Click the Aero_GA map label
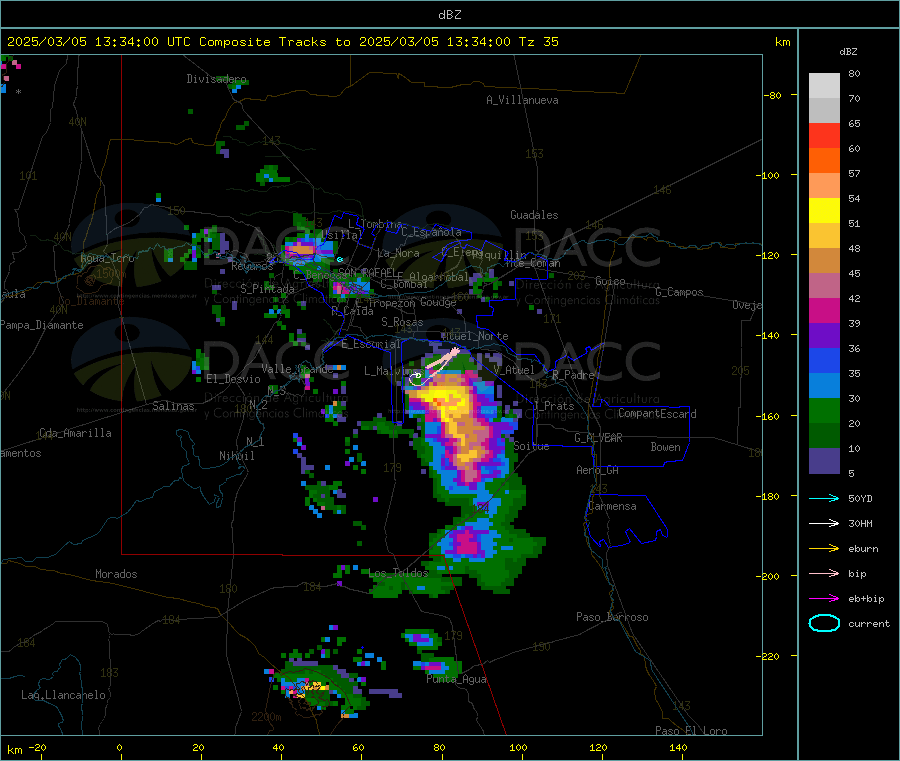The height and width of the screenshot is (761, 900). click(x=597, y=470)
